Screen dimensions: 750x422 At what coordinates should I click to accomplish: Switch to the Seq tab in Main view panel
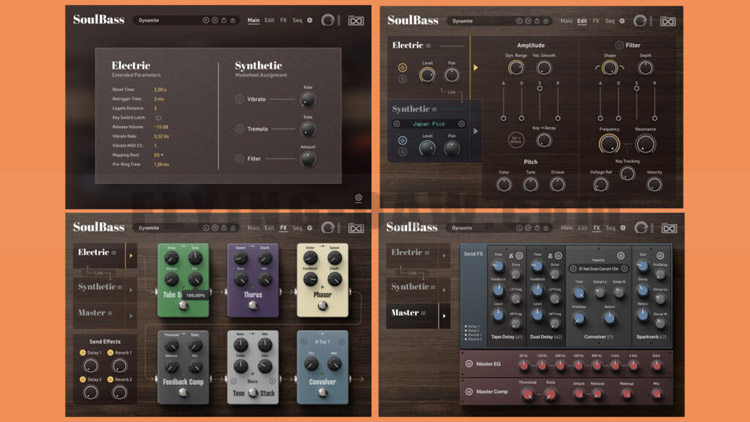297,20
